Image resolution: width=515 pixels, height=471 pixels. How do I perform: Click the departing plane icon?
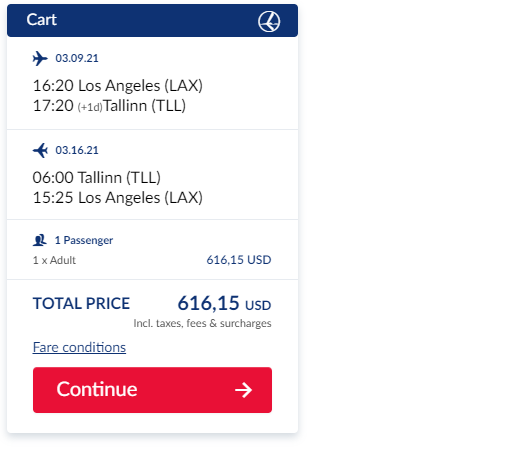(40, 58)
